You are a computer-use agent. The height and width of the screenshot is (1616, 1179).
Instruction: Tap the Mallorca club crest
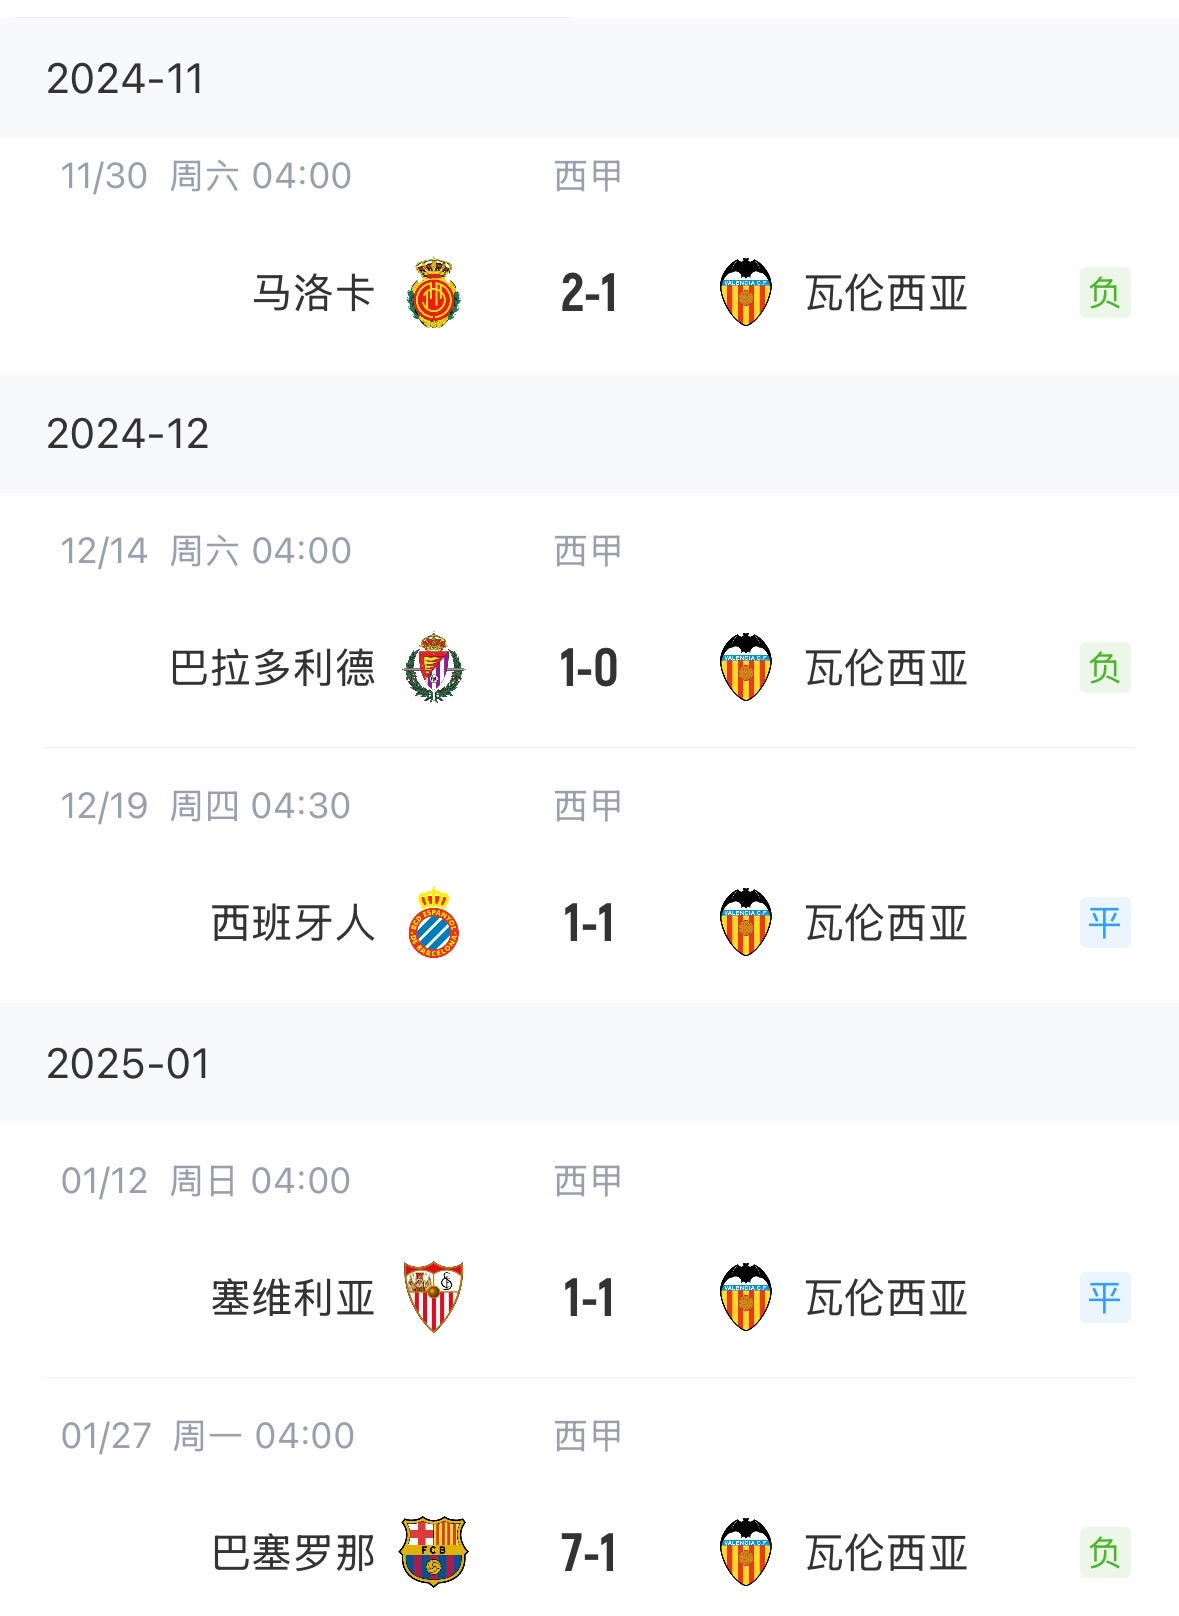(x=434, y=293)
